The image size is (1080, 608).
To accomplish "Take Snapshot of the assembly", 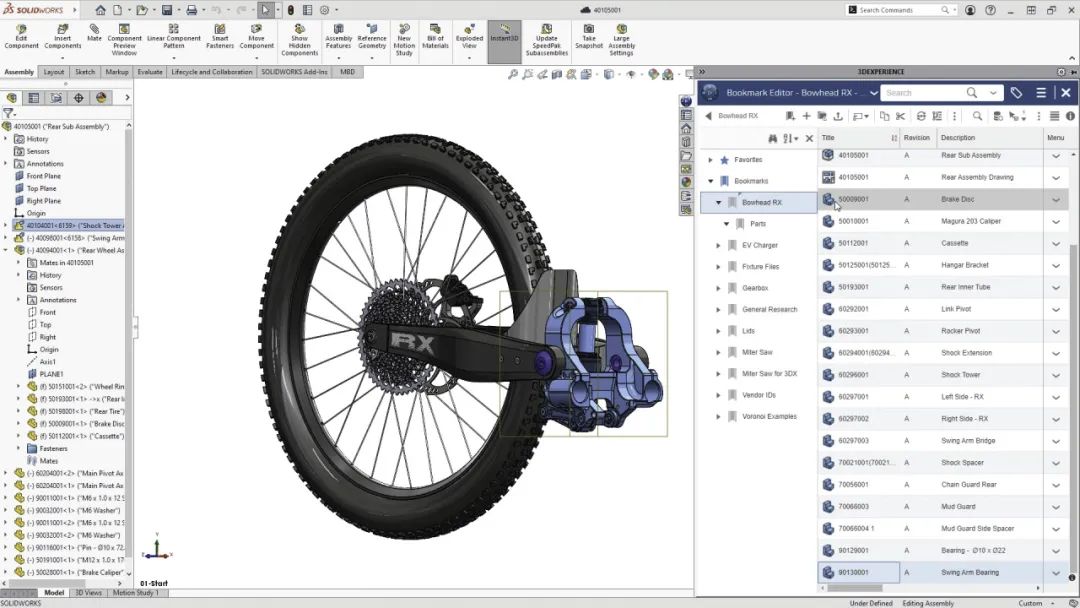I will (x=589, y=37).
